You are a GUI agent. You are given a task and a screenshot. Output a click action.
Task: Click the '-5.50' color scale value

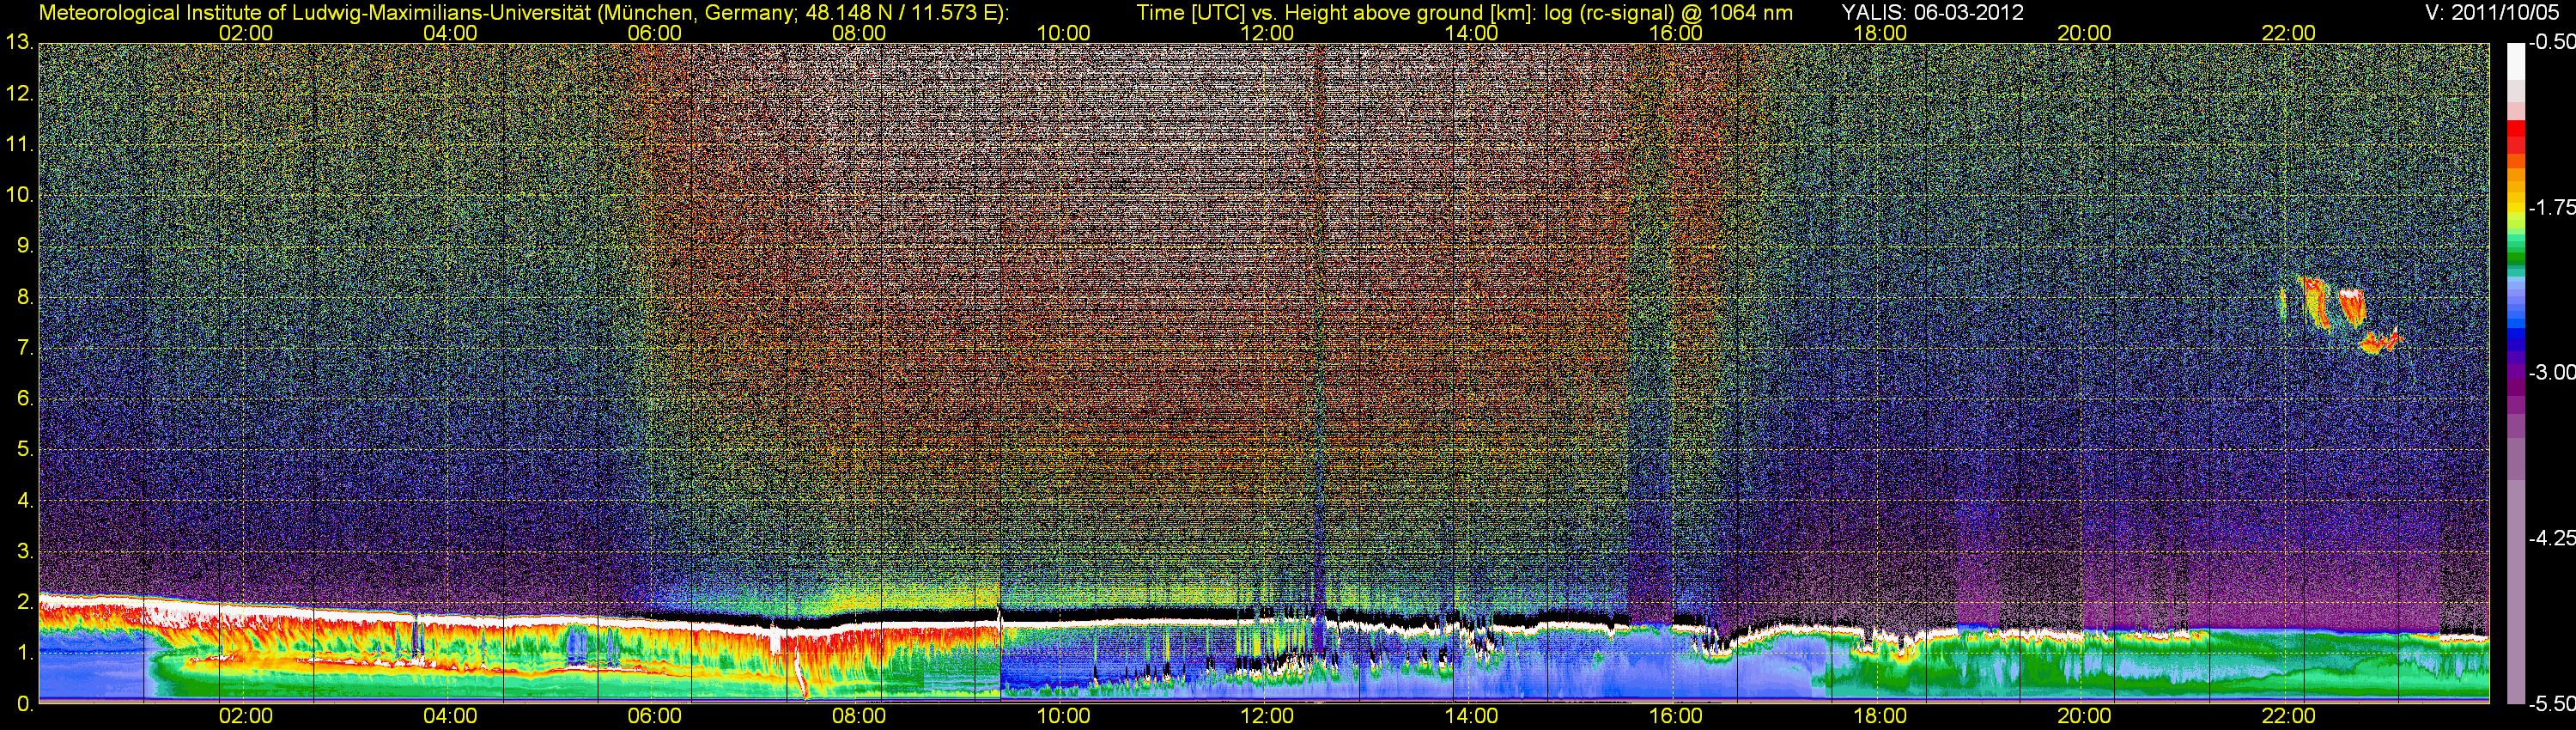(2551, 703)
